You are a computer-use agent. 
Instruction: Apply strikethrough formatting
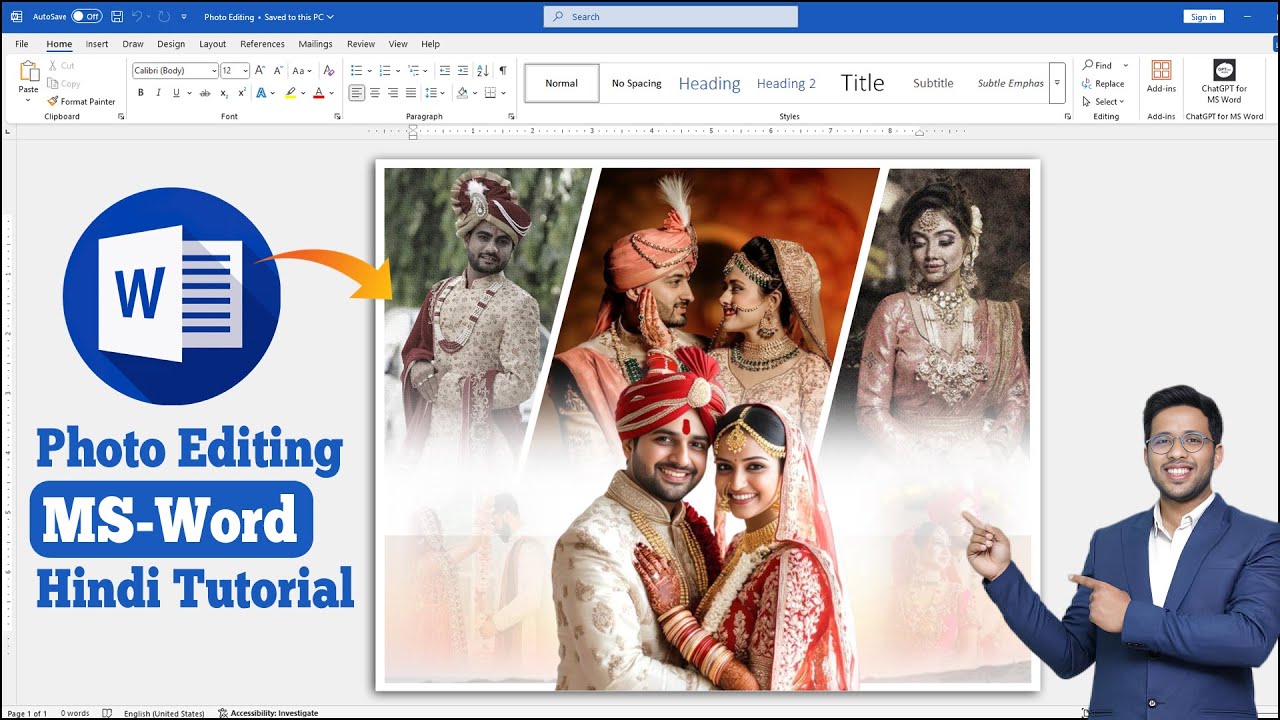tap(205, 93)
